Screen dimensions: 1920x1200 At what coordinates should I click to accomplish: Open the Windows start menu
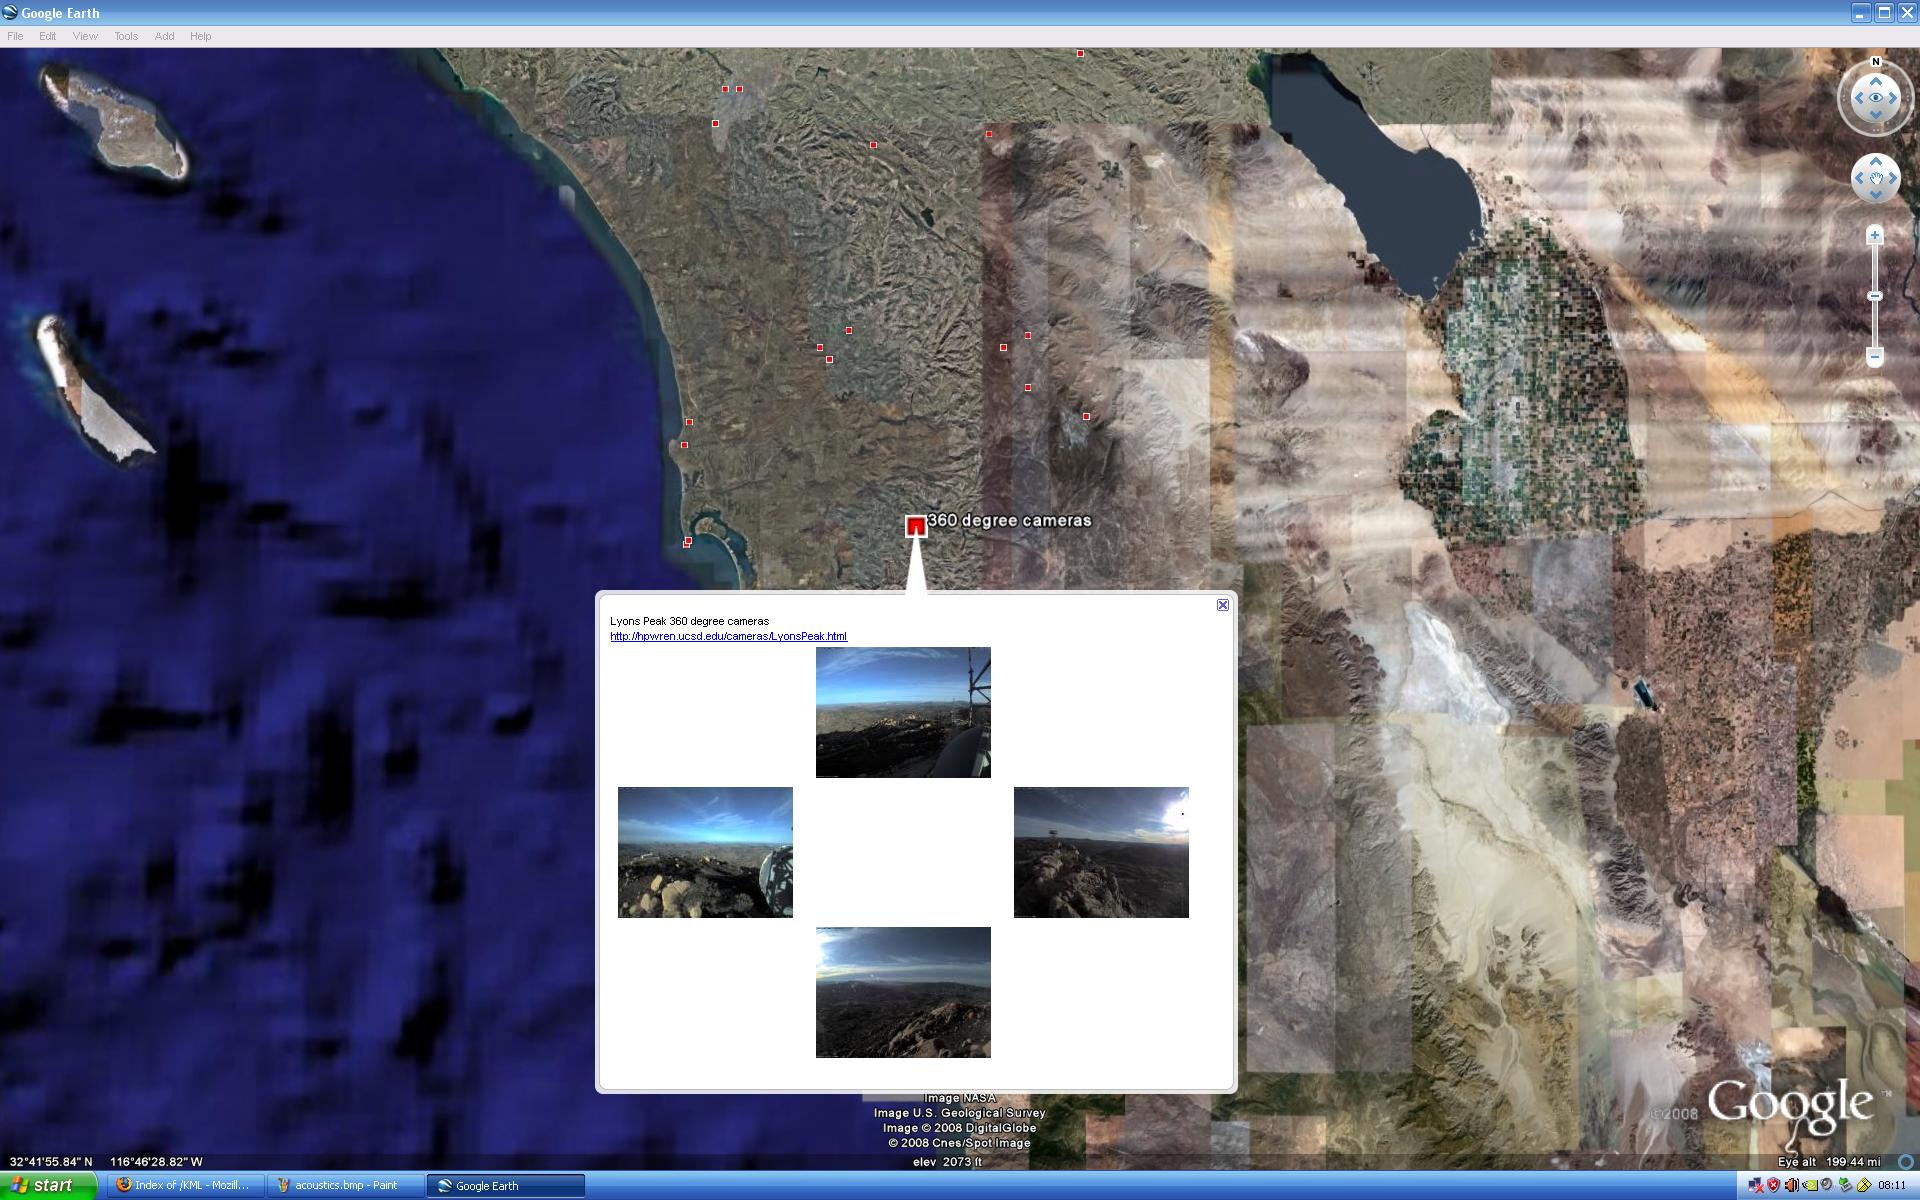48,1185
